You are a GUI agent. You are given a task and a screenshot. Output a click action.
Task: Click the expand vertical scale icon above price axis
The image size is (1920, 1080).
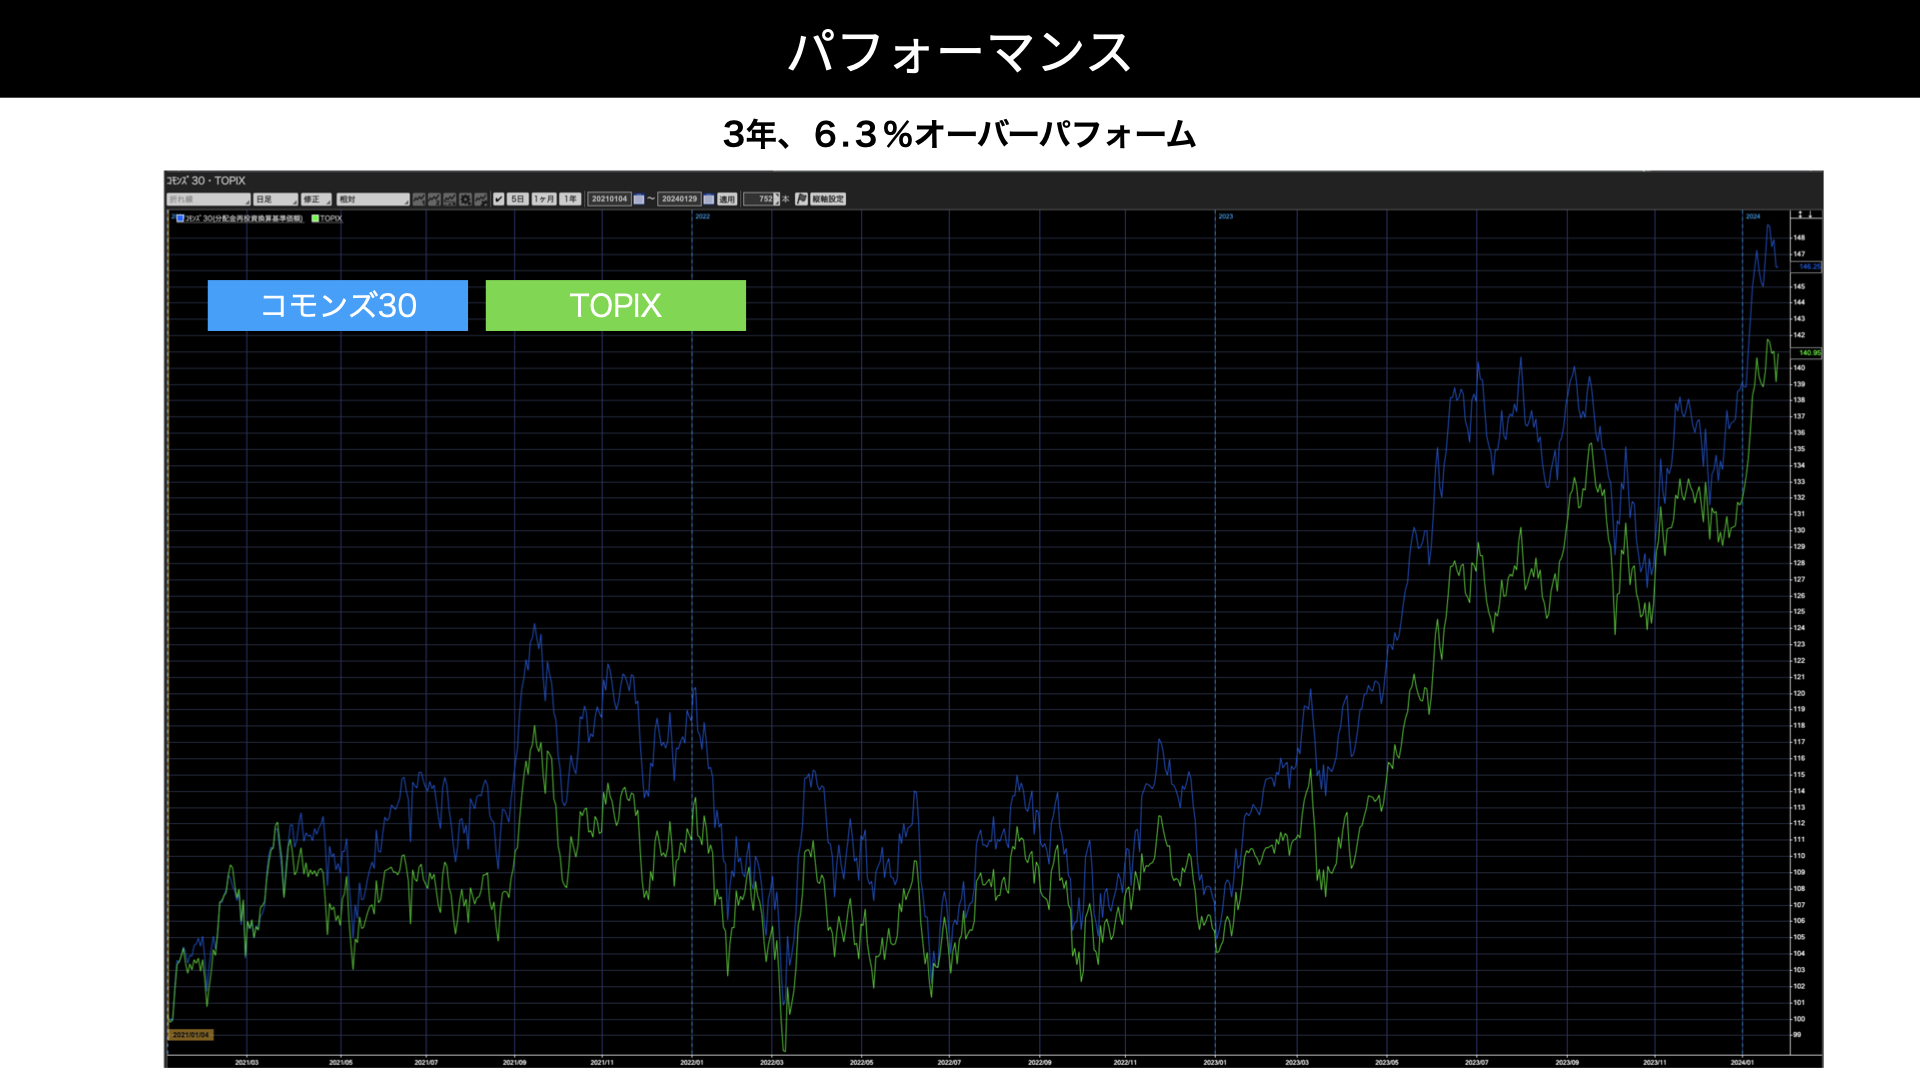point(1800,214)
